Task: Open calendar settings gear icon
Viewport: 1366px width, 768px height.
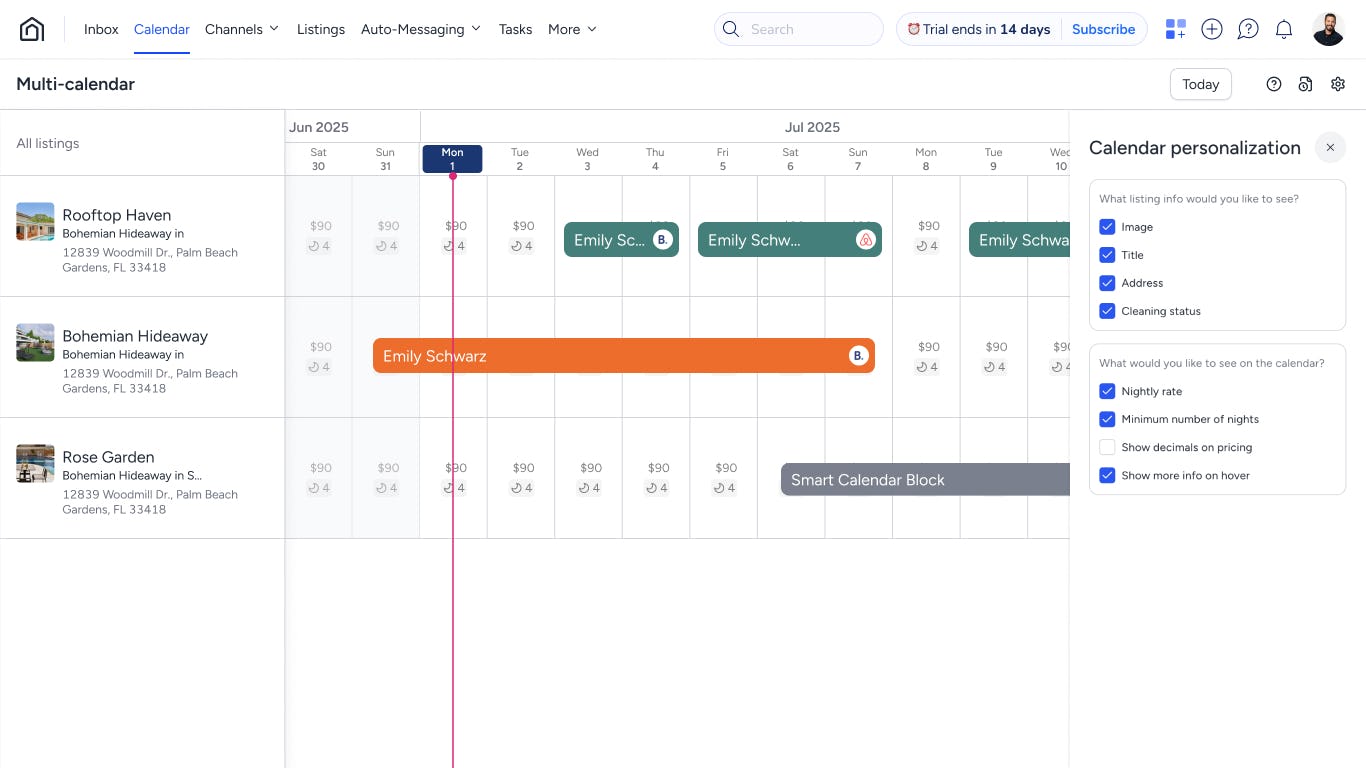Action: click(x=1338, y=84)
